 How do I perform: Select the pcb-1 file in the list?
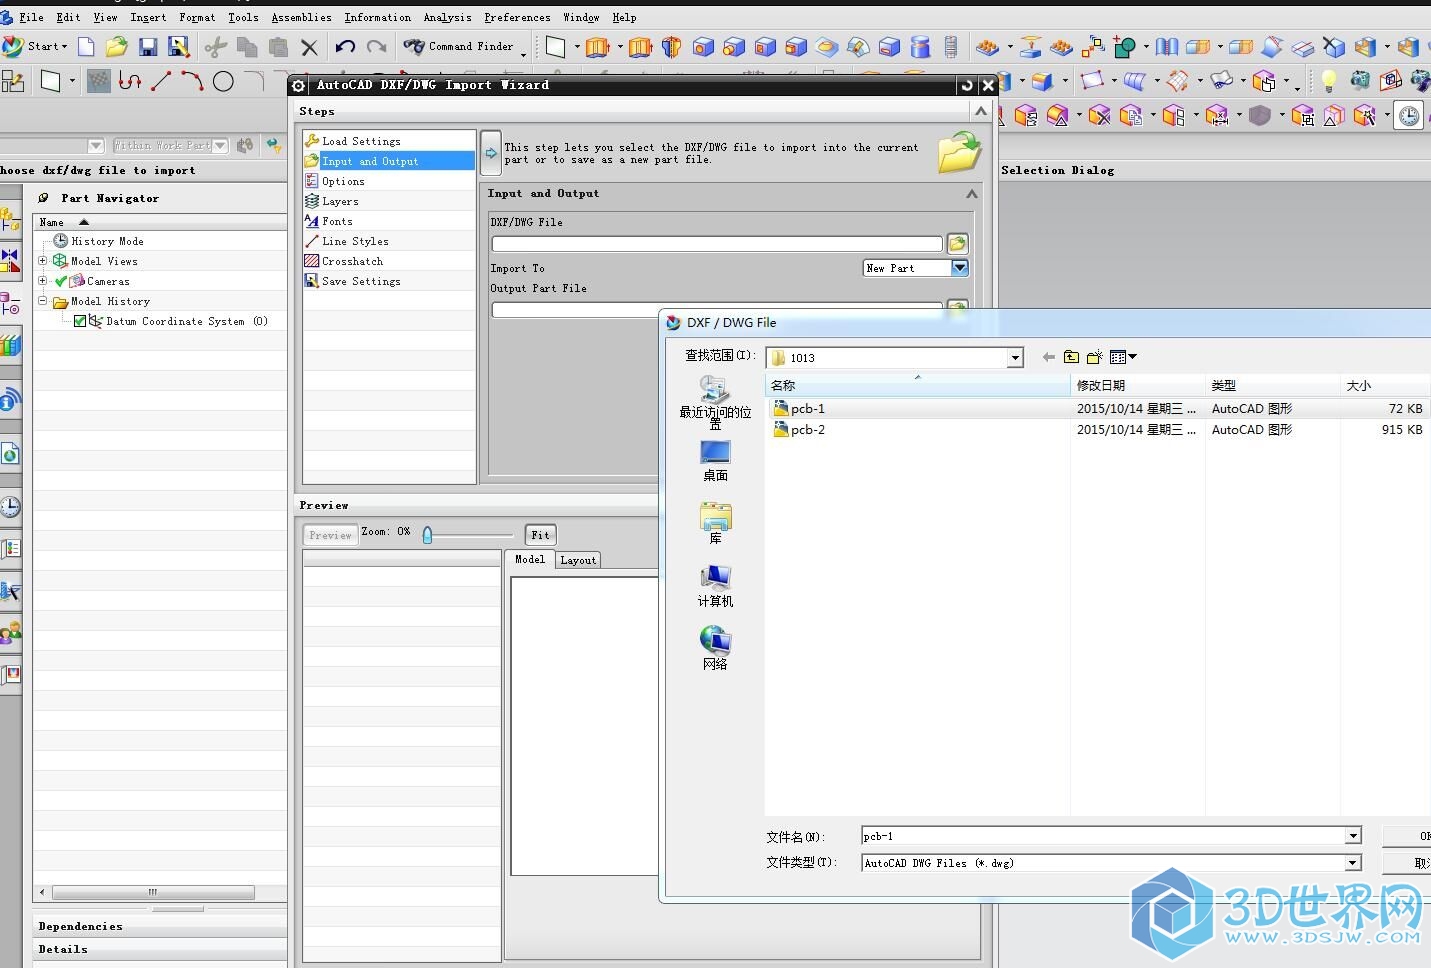coord(808,409)
